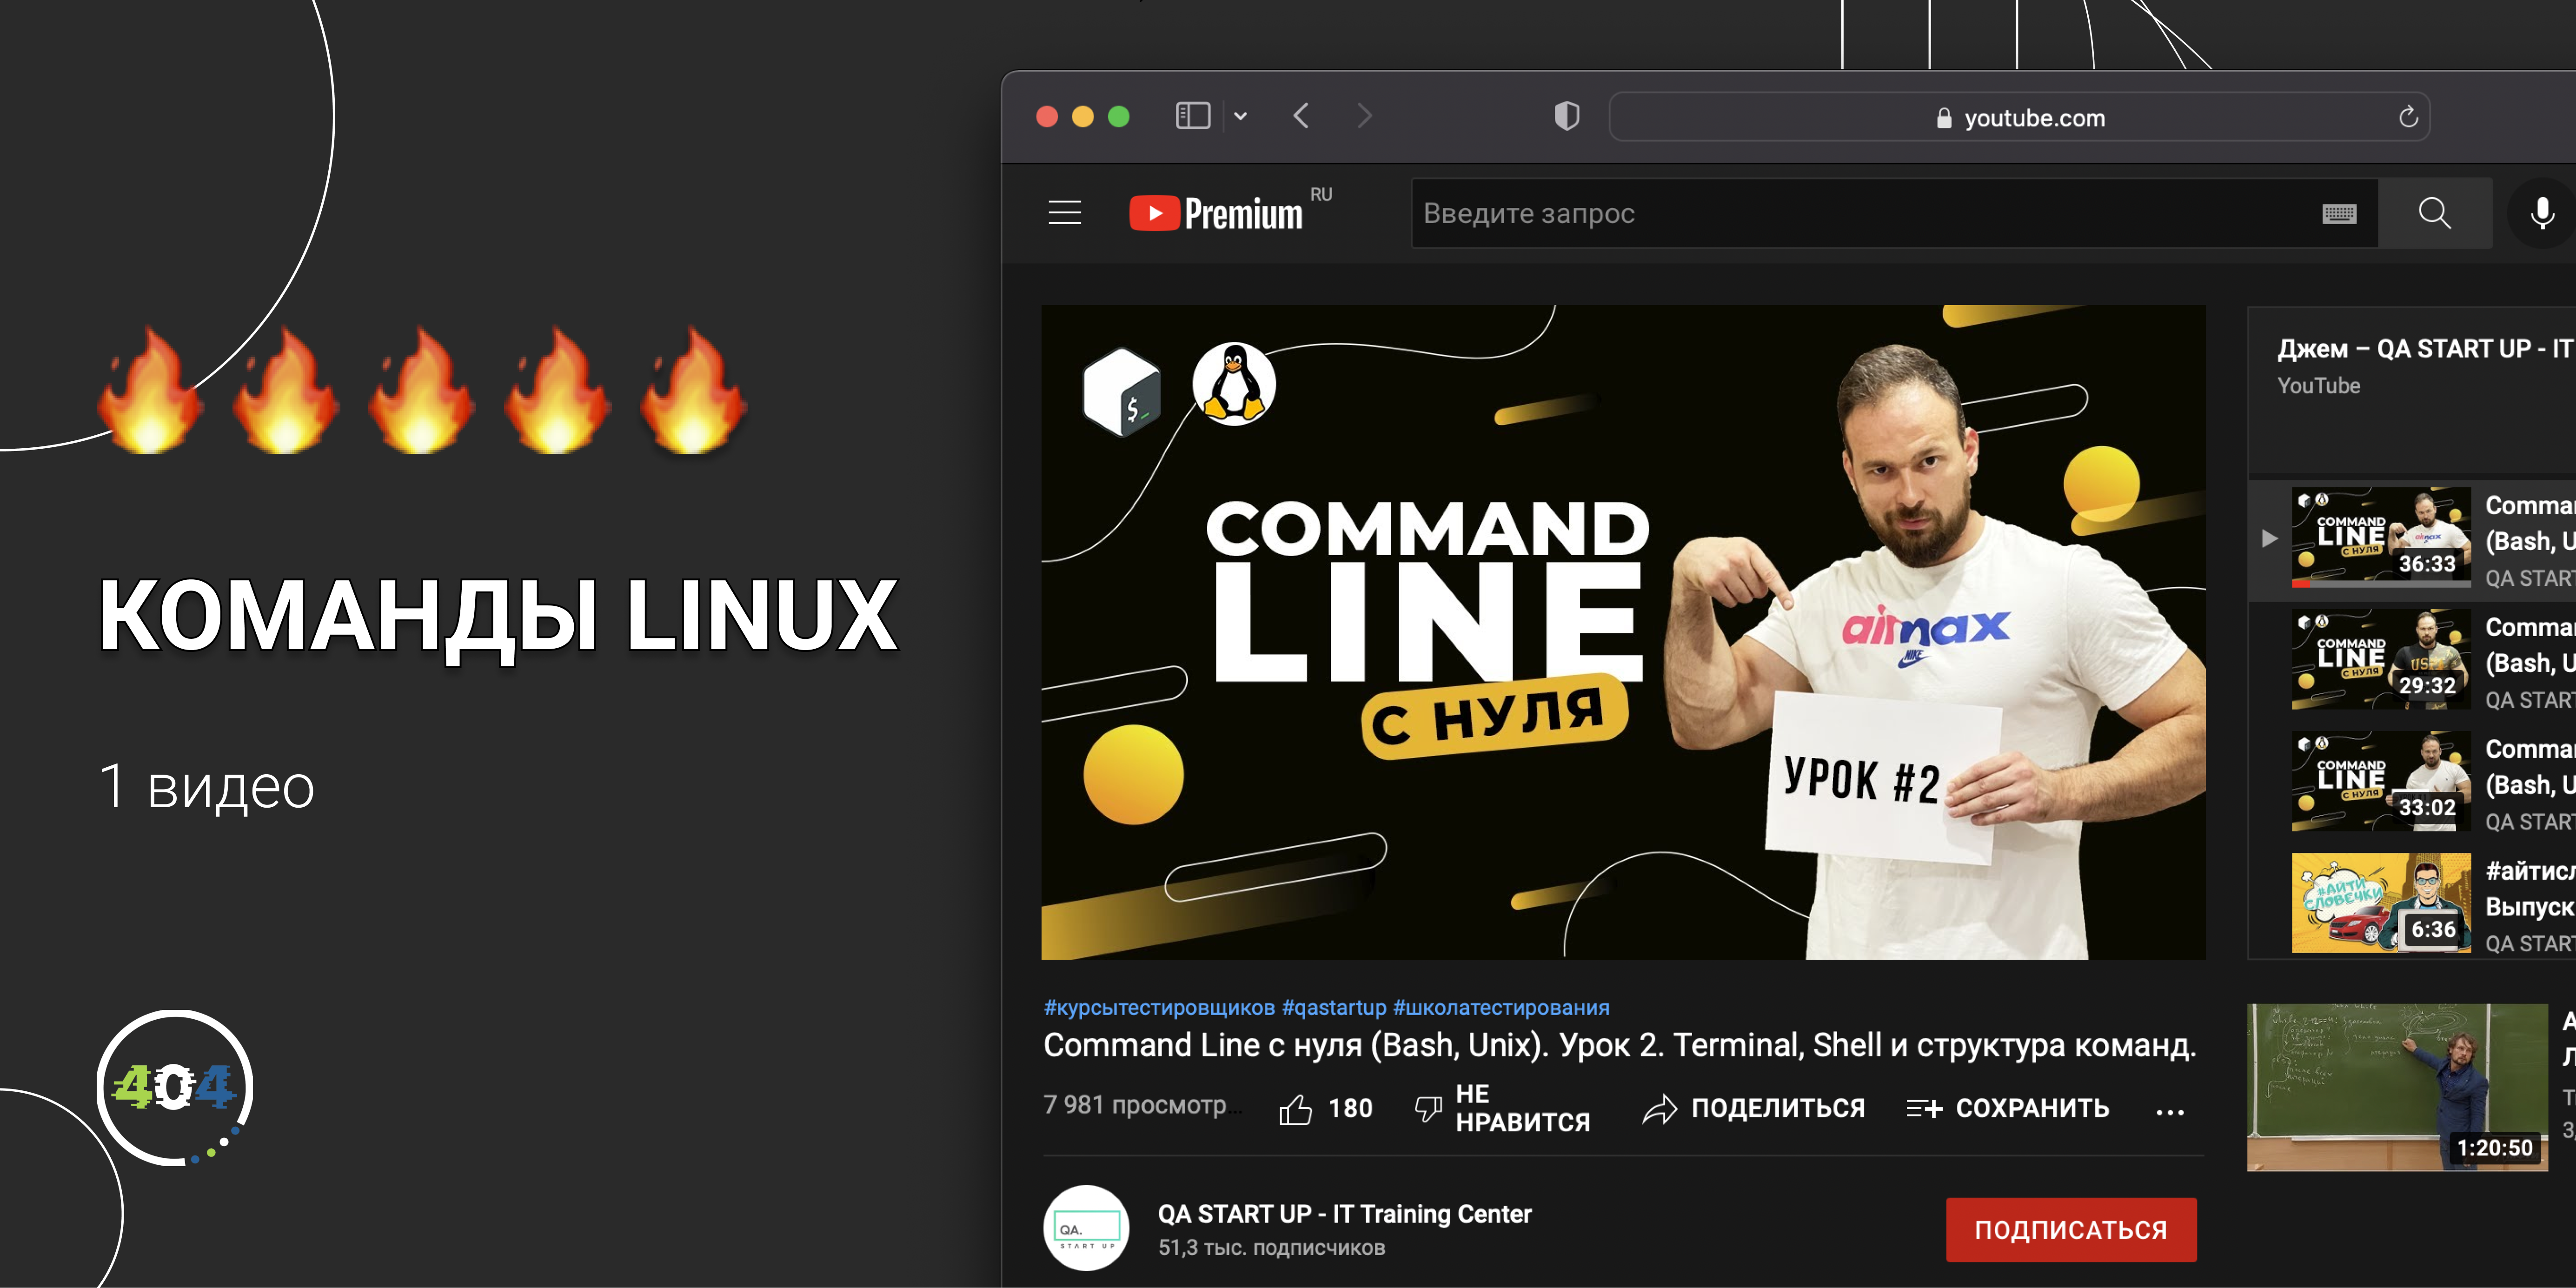Save video to playlist with СОХРАНИТЬ
Viewport: 2576px width, 1288px height.
point(2007,1108)
